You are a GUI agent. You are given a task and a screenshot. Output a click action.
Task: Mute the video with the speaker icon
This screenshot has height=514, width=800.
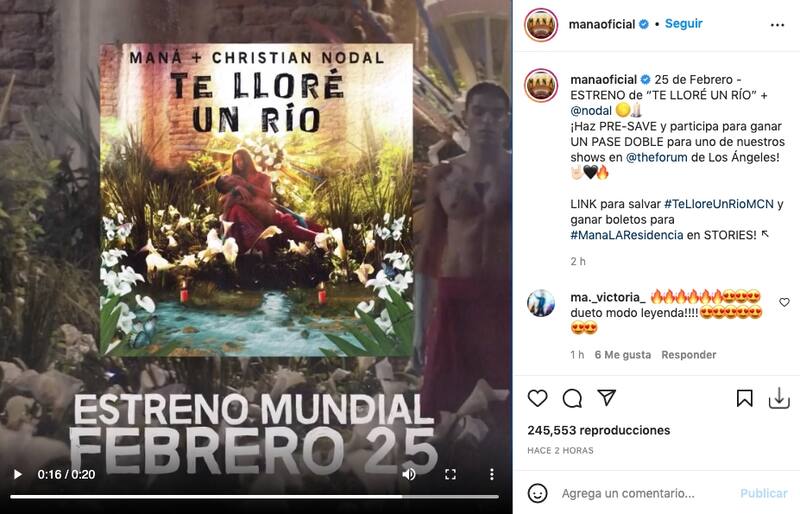tap(409, 474)
